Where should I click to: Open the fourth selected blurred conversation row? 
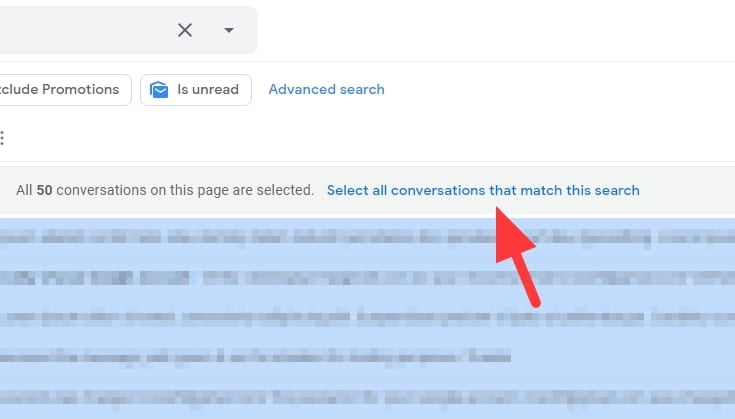(x=368, y=357)
